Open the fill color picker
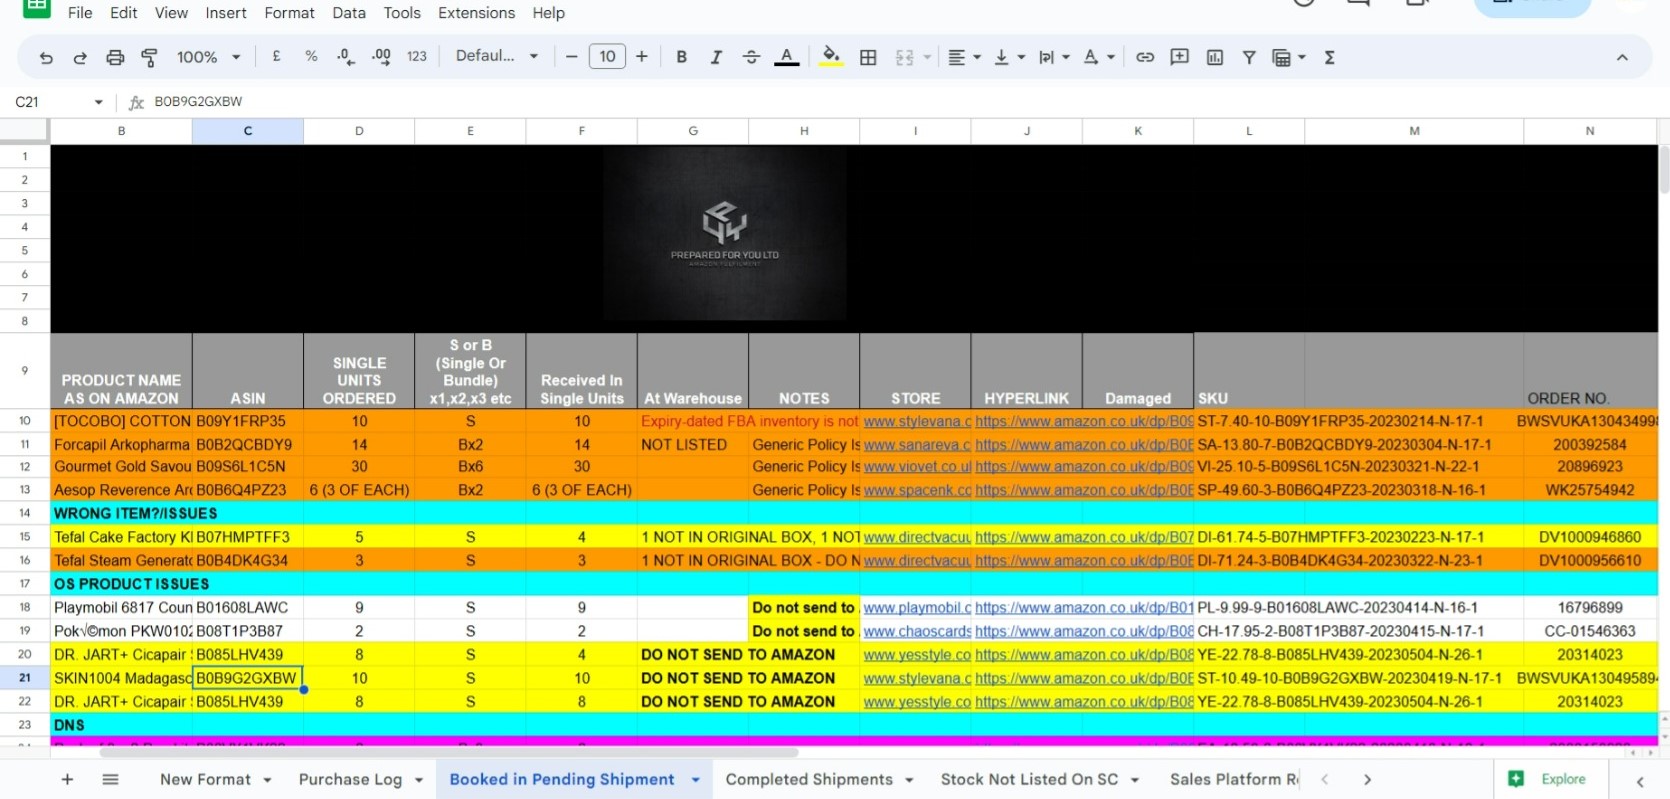Screen dimensions: 1670x799 (831, 57)
